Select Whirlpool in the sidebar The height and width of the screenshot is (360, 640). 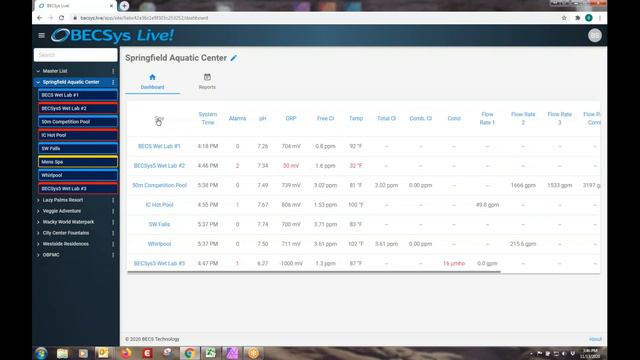78,175
